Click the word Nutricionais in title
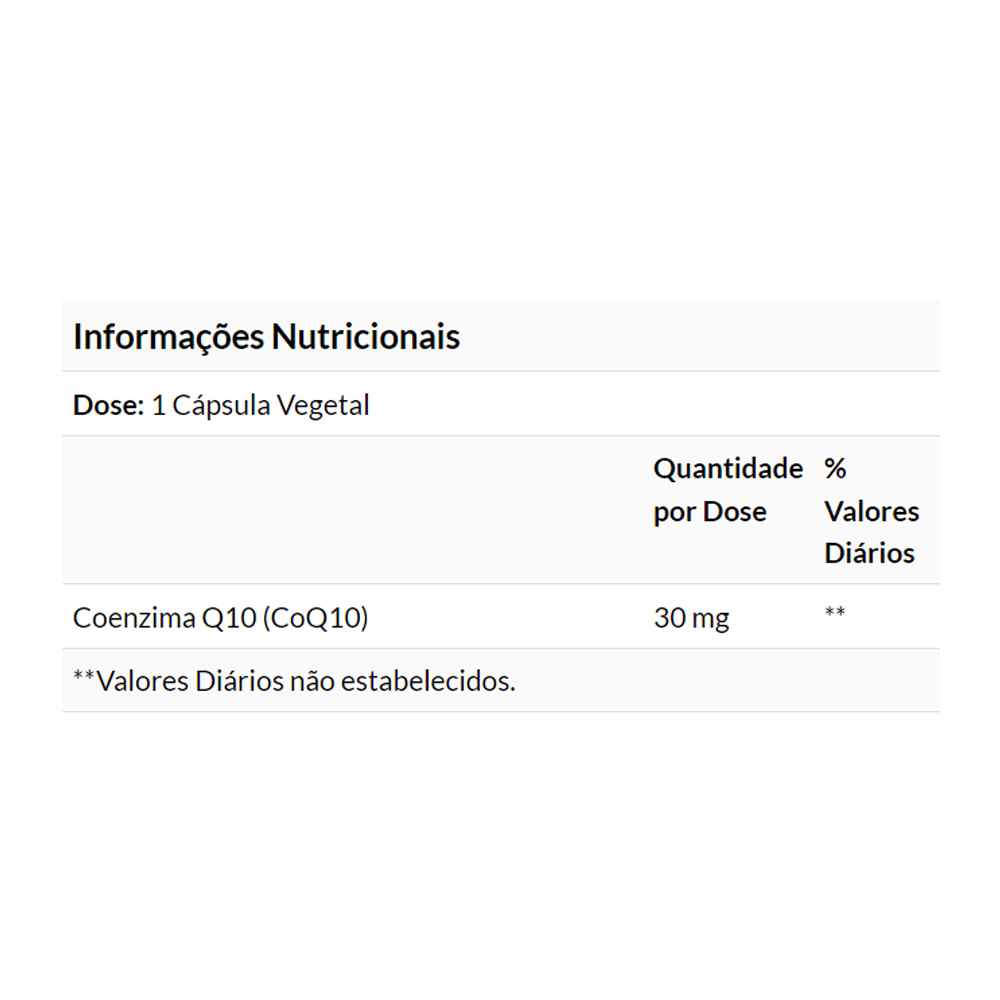Image resolution: width=1000 pixels, height=1000 pixels. (x=366, y=337)
